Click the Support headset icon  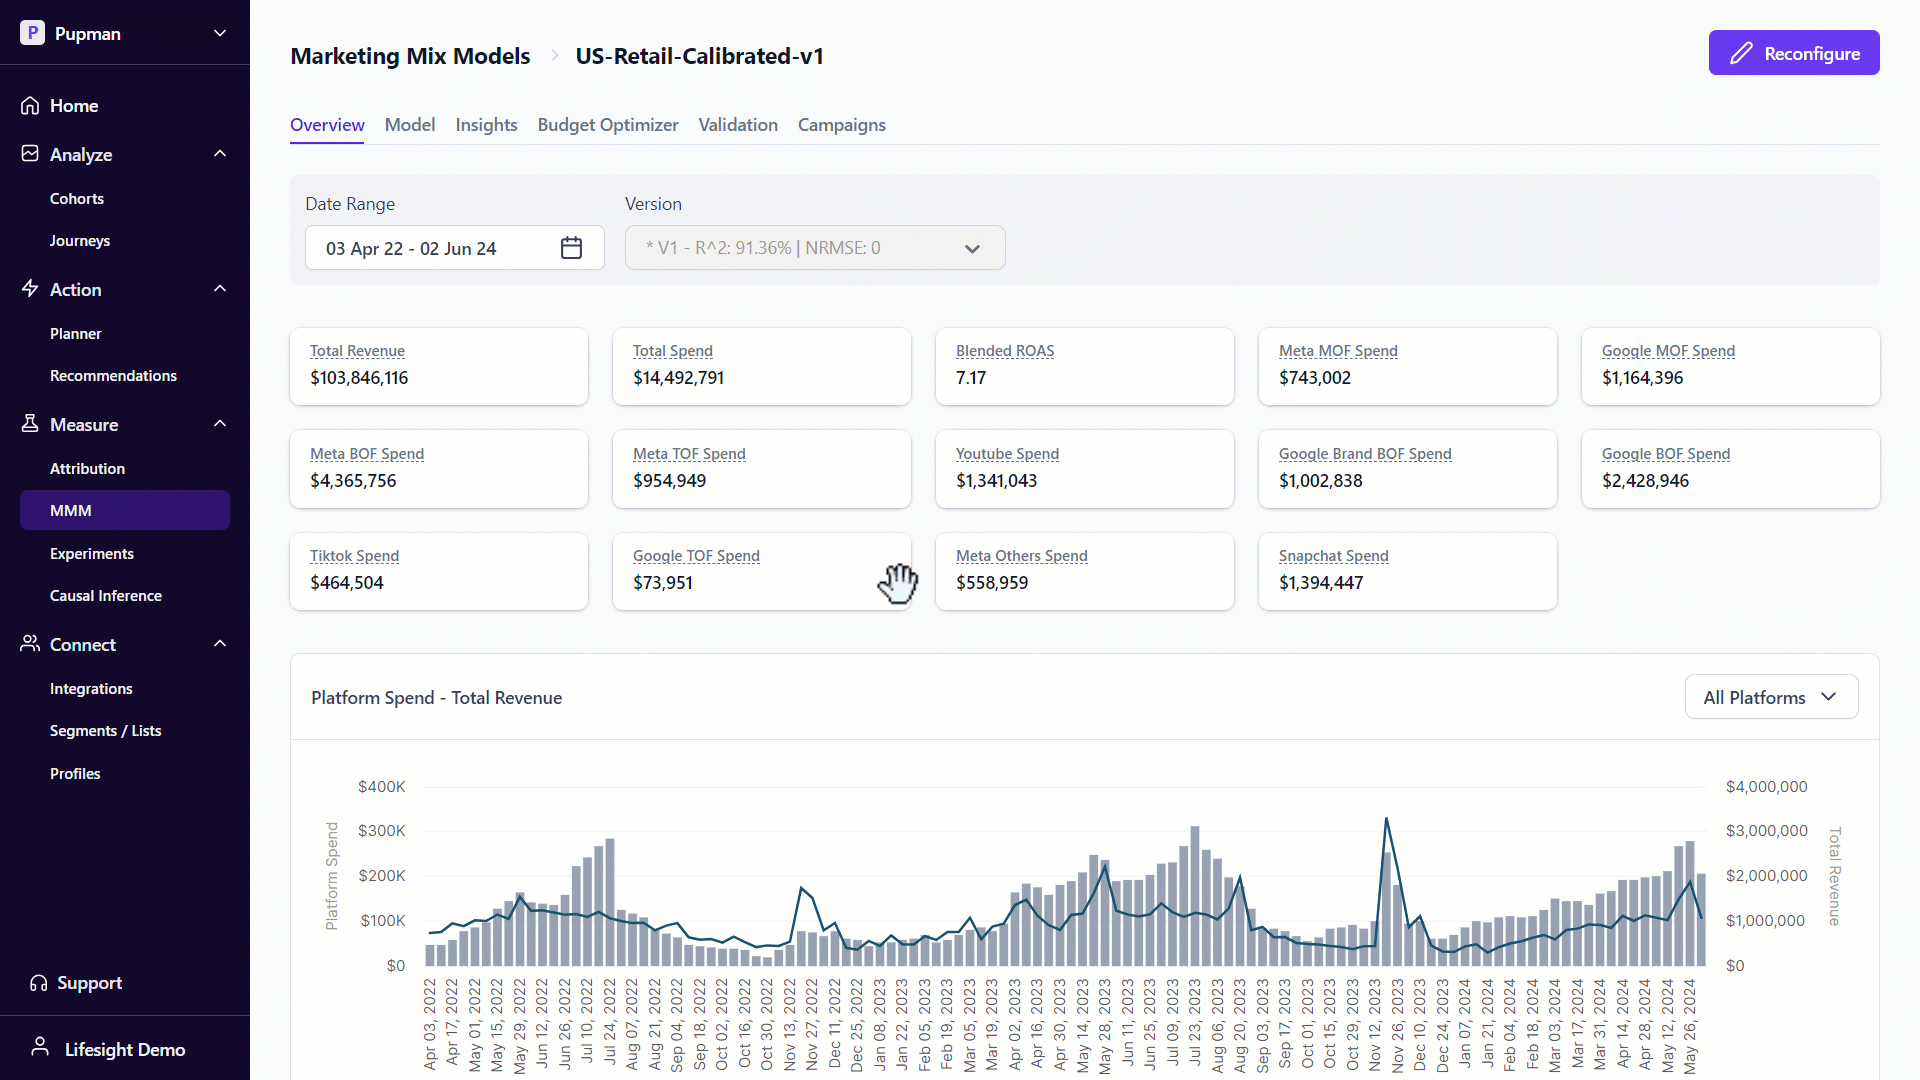point(39,983)
